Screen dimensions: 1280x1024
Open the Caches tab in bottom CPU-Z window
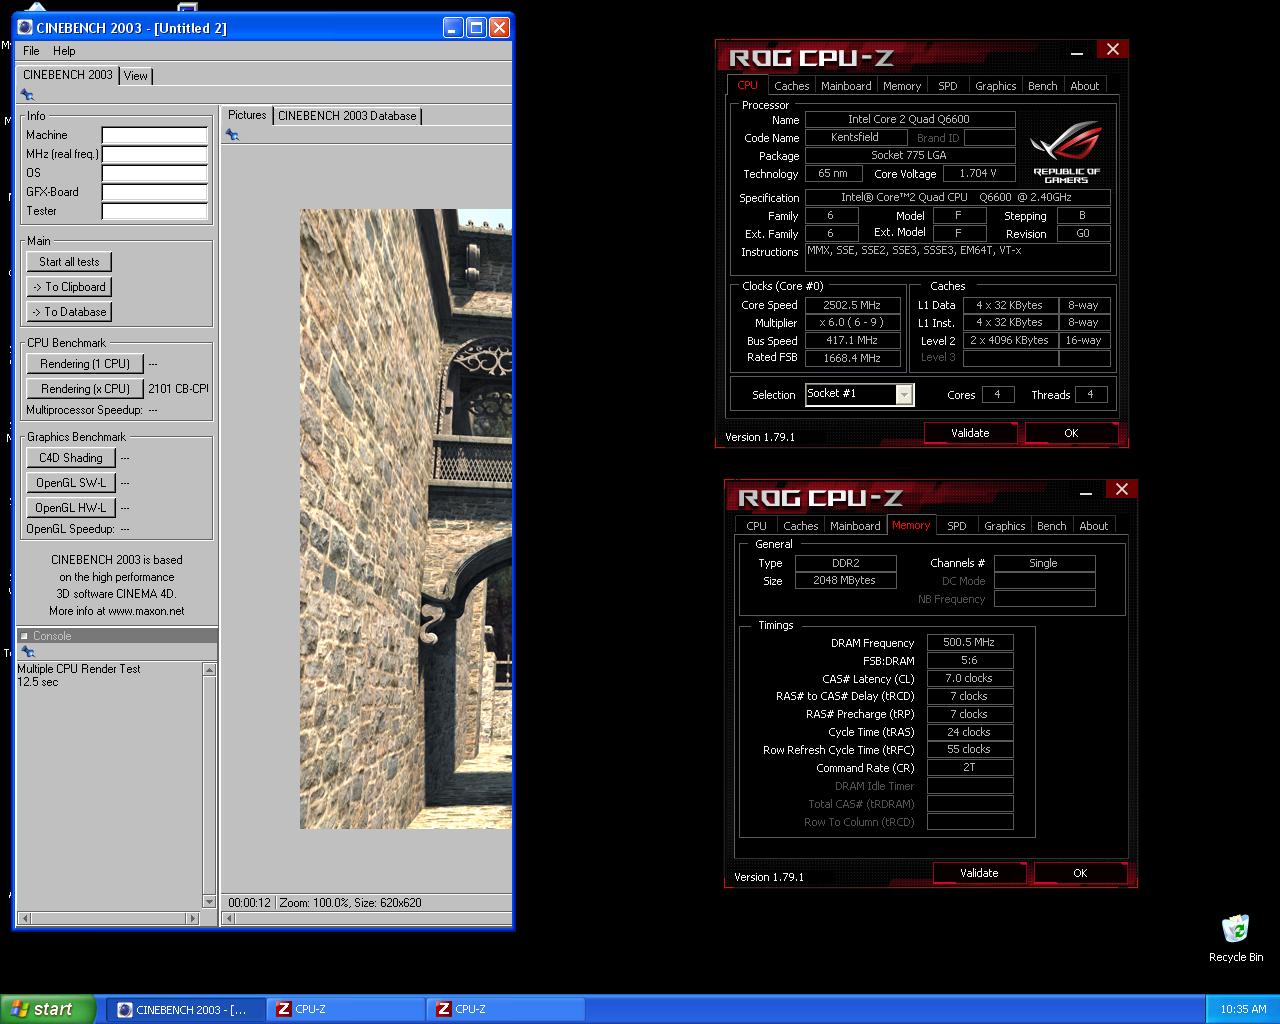pyautogui.click(x=800, y=526)
